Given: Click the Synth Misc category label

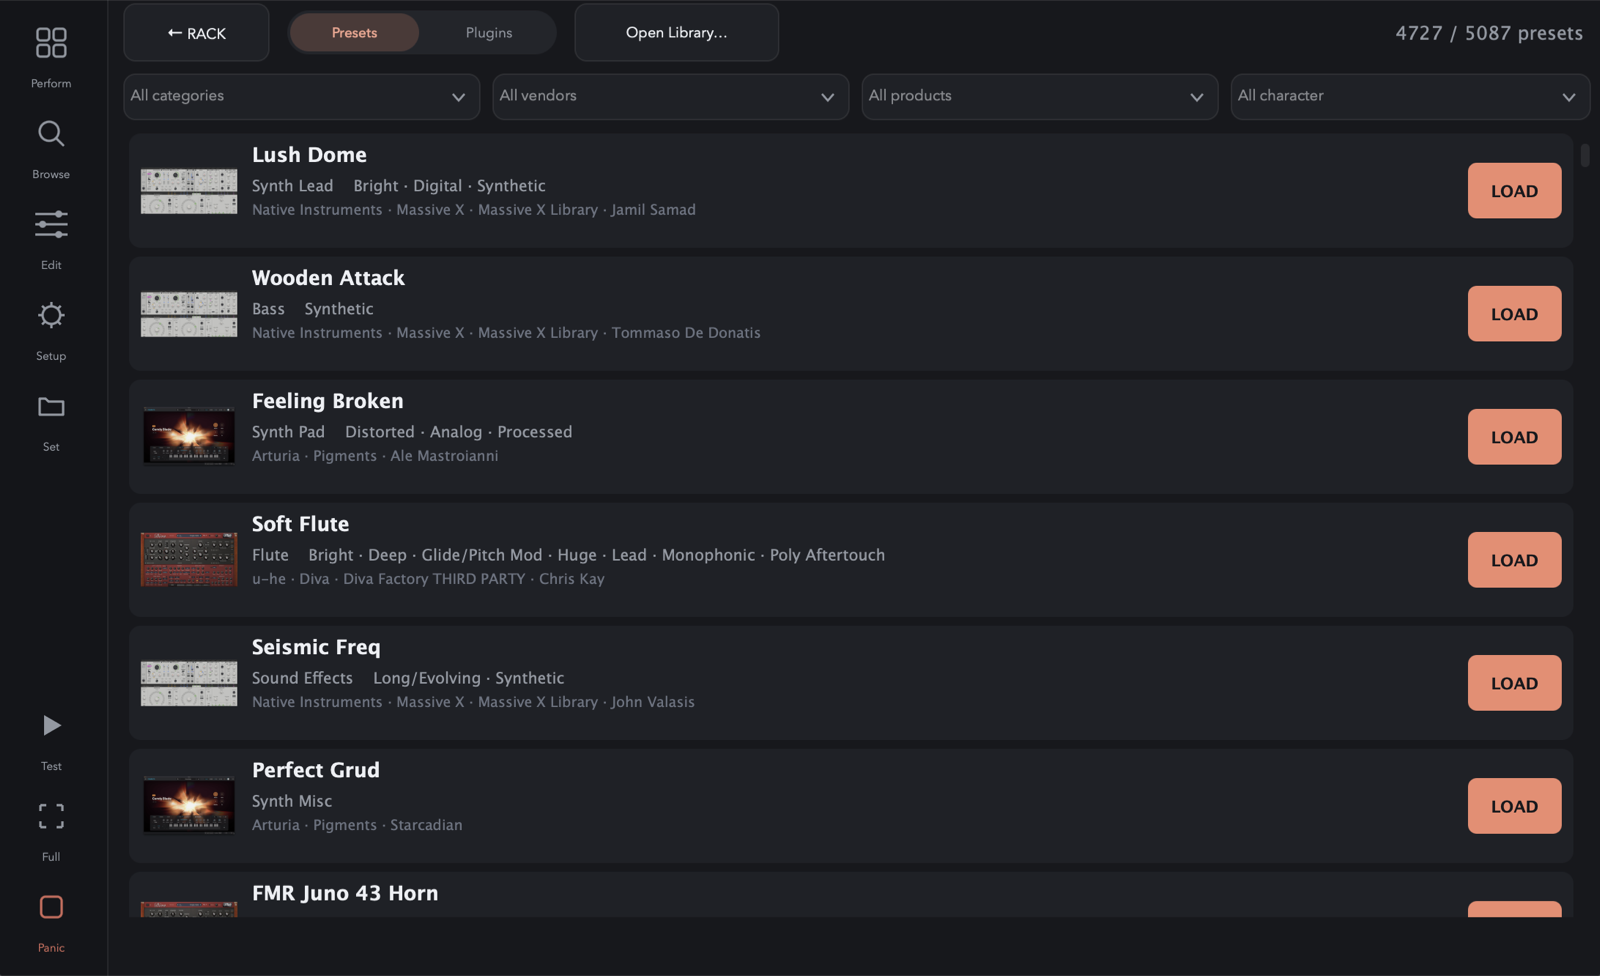Looking at the screenshot, I should point(292,801).
